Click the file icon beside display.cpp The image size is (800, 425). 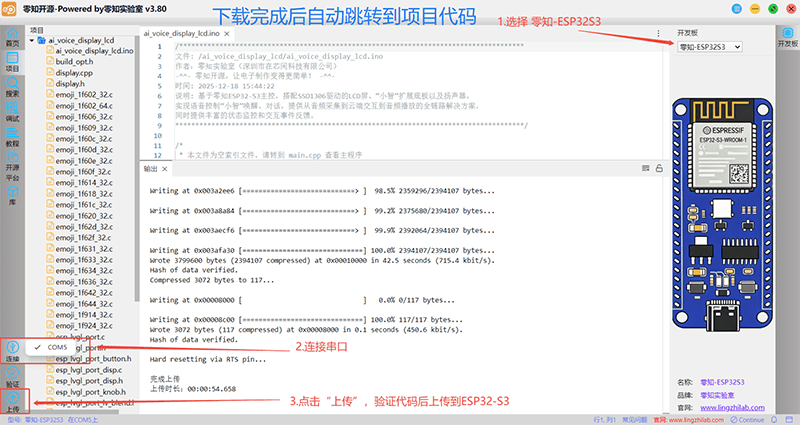tap(50, 72)
